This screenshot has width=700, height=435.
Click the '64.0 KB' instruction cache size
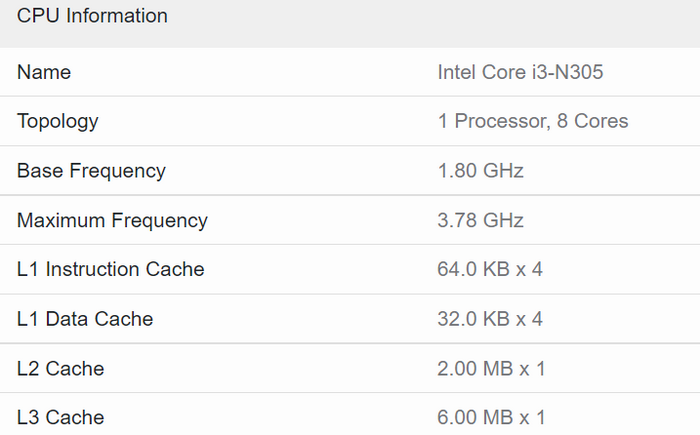coord(474,269)
